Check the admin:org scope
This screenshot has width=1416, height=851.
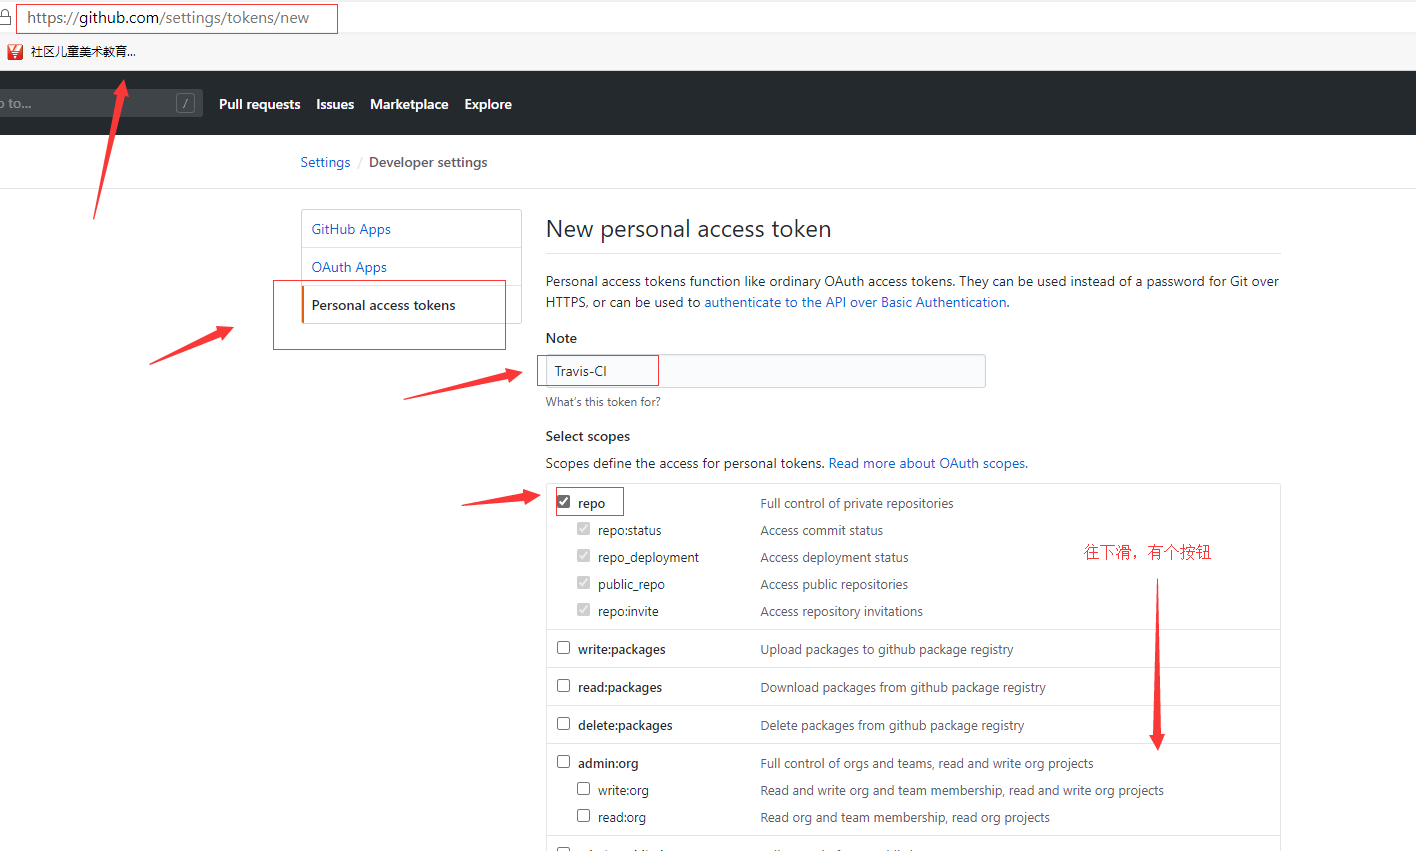tap(564, 762)
